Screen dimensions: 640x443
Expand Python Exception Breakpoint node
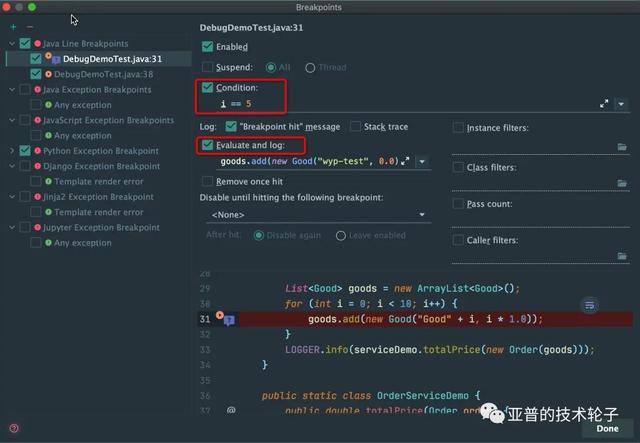12,151
